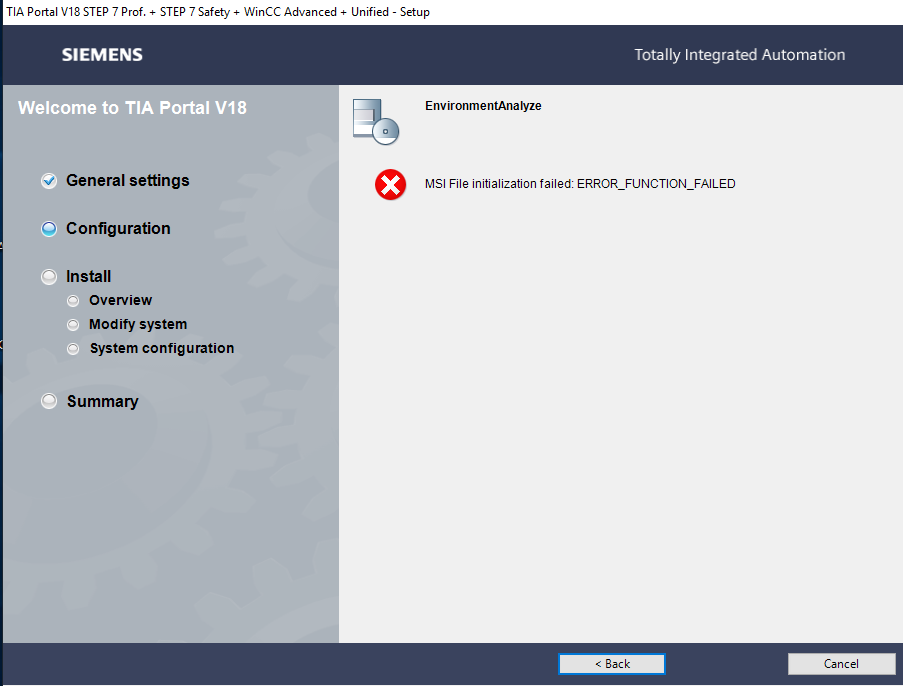
Task: Click the Overview sub-step bullet
Action: coord(73,301)
